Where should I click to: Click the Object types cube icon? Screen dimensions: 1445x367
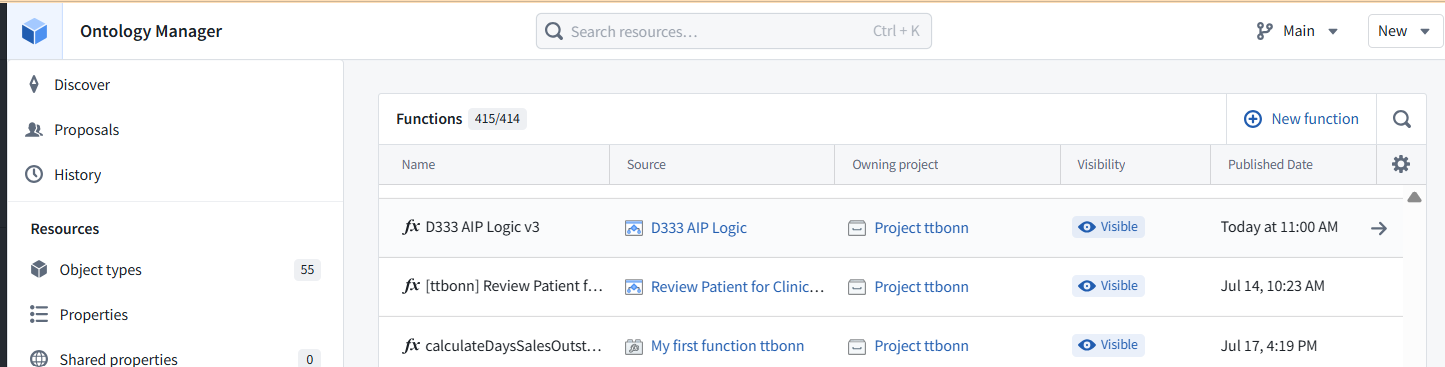39,270
